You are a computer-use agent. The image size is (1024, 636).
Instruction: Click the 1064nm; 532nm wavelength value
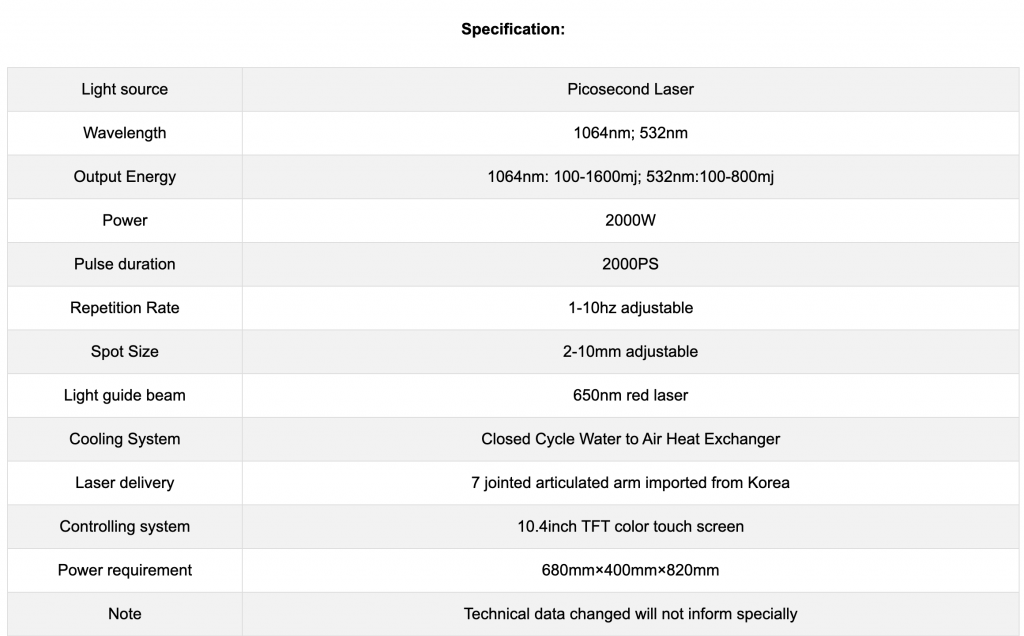[x=630, y=133]
